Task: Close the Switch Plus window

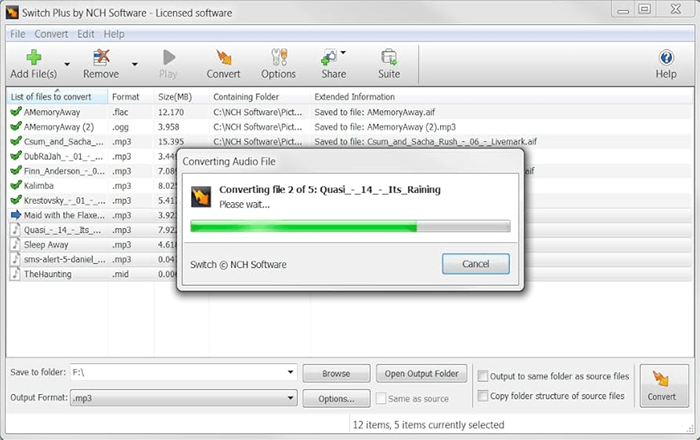Action: (x=676, y=9)
